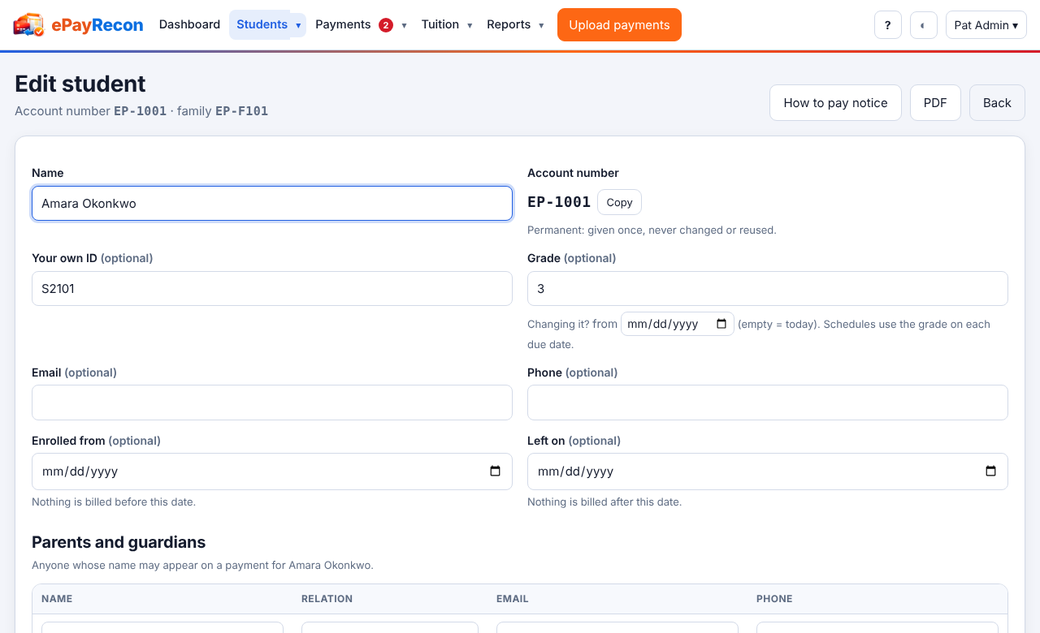Expand the Reports menu arrow

541,25
